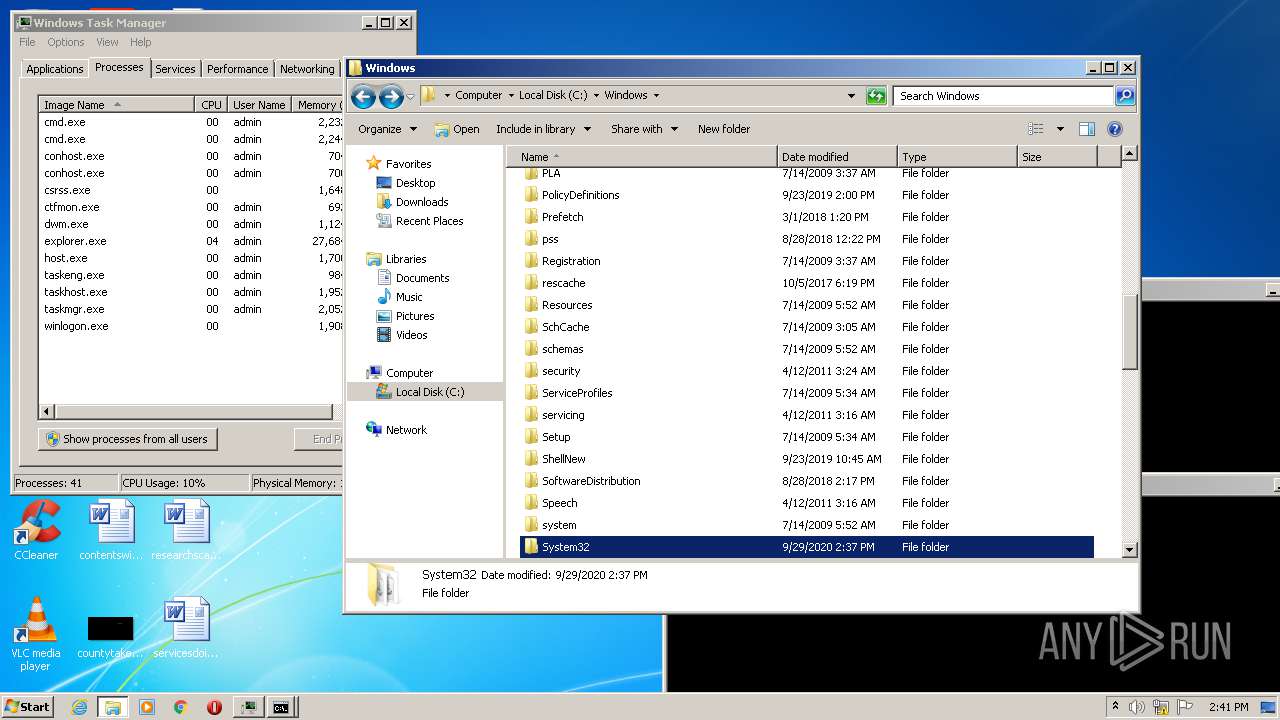Click the Explorer Forward navigation arrow

[391, 96]
